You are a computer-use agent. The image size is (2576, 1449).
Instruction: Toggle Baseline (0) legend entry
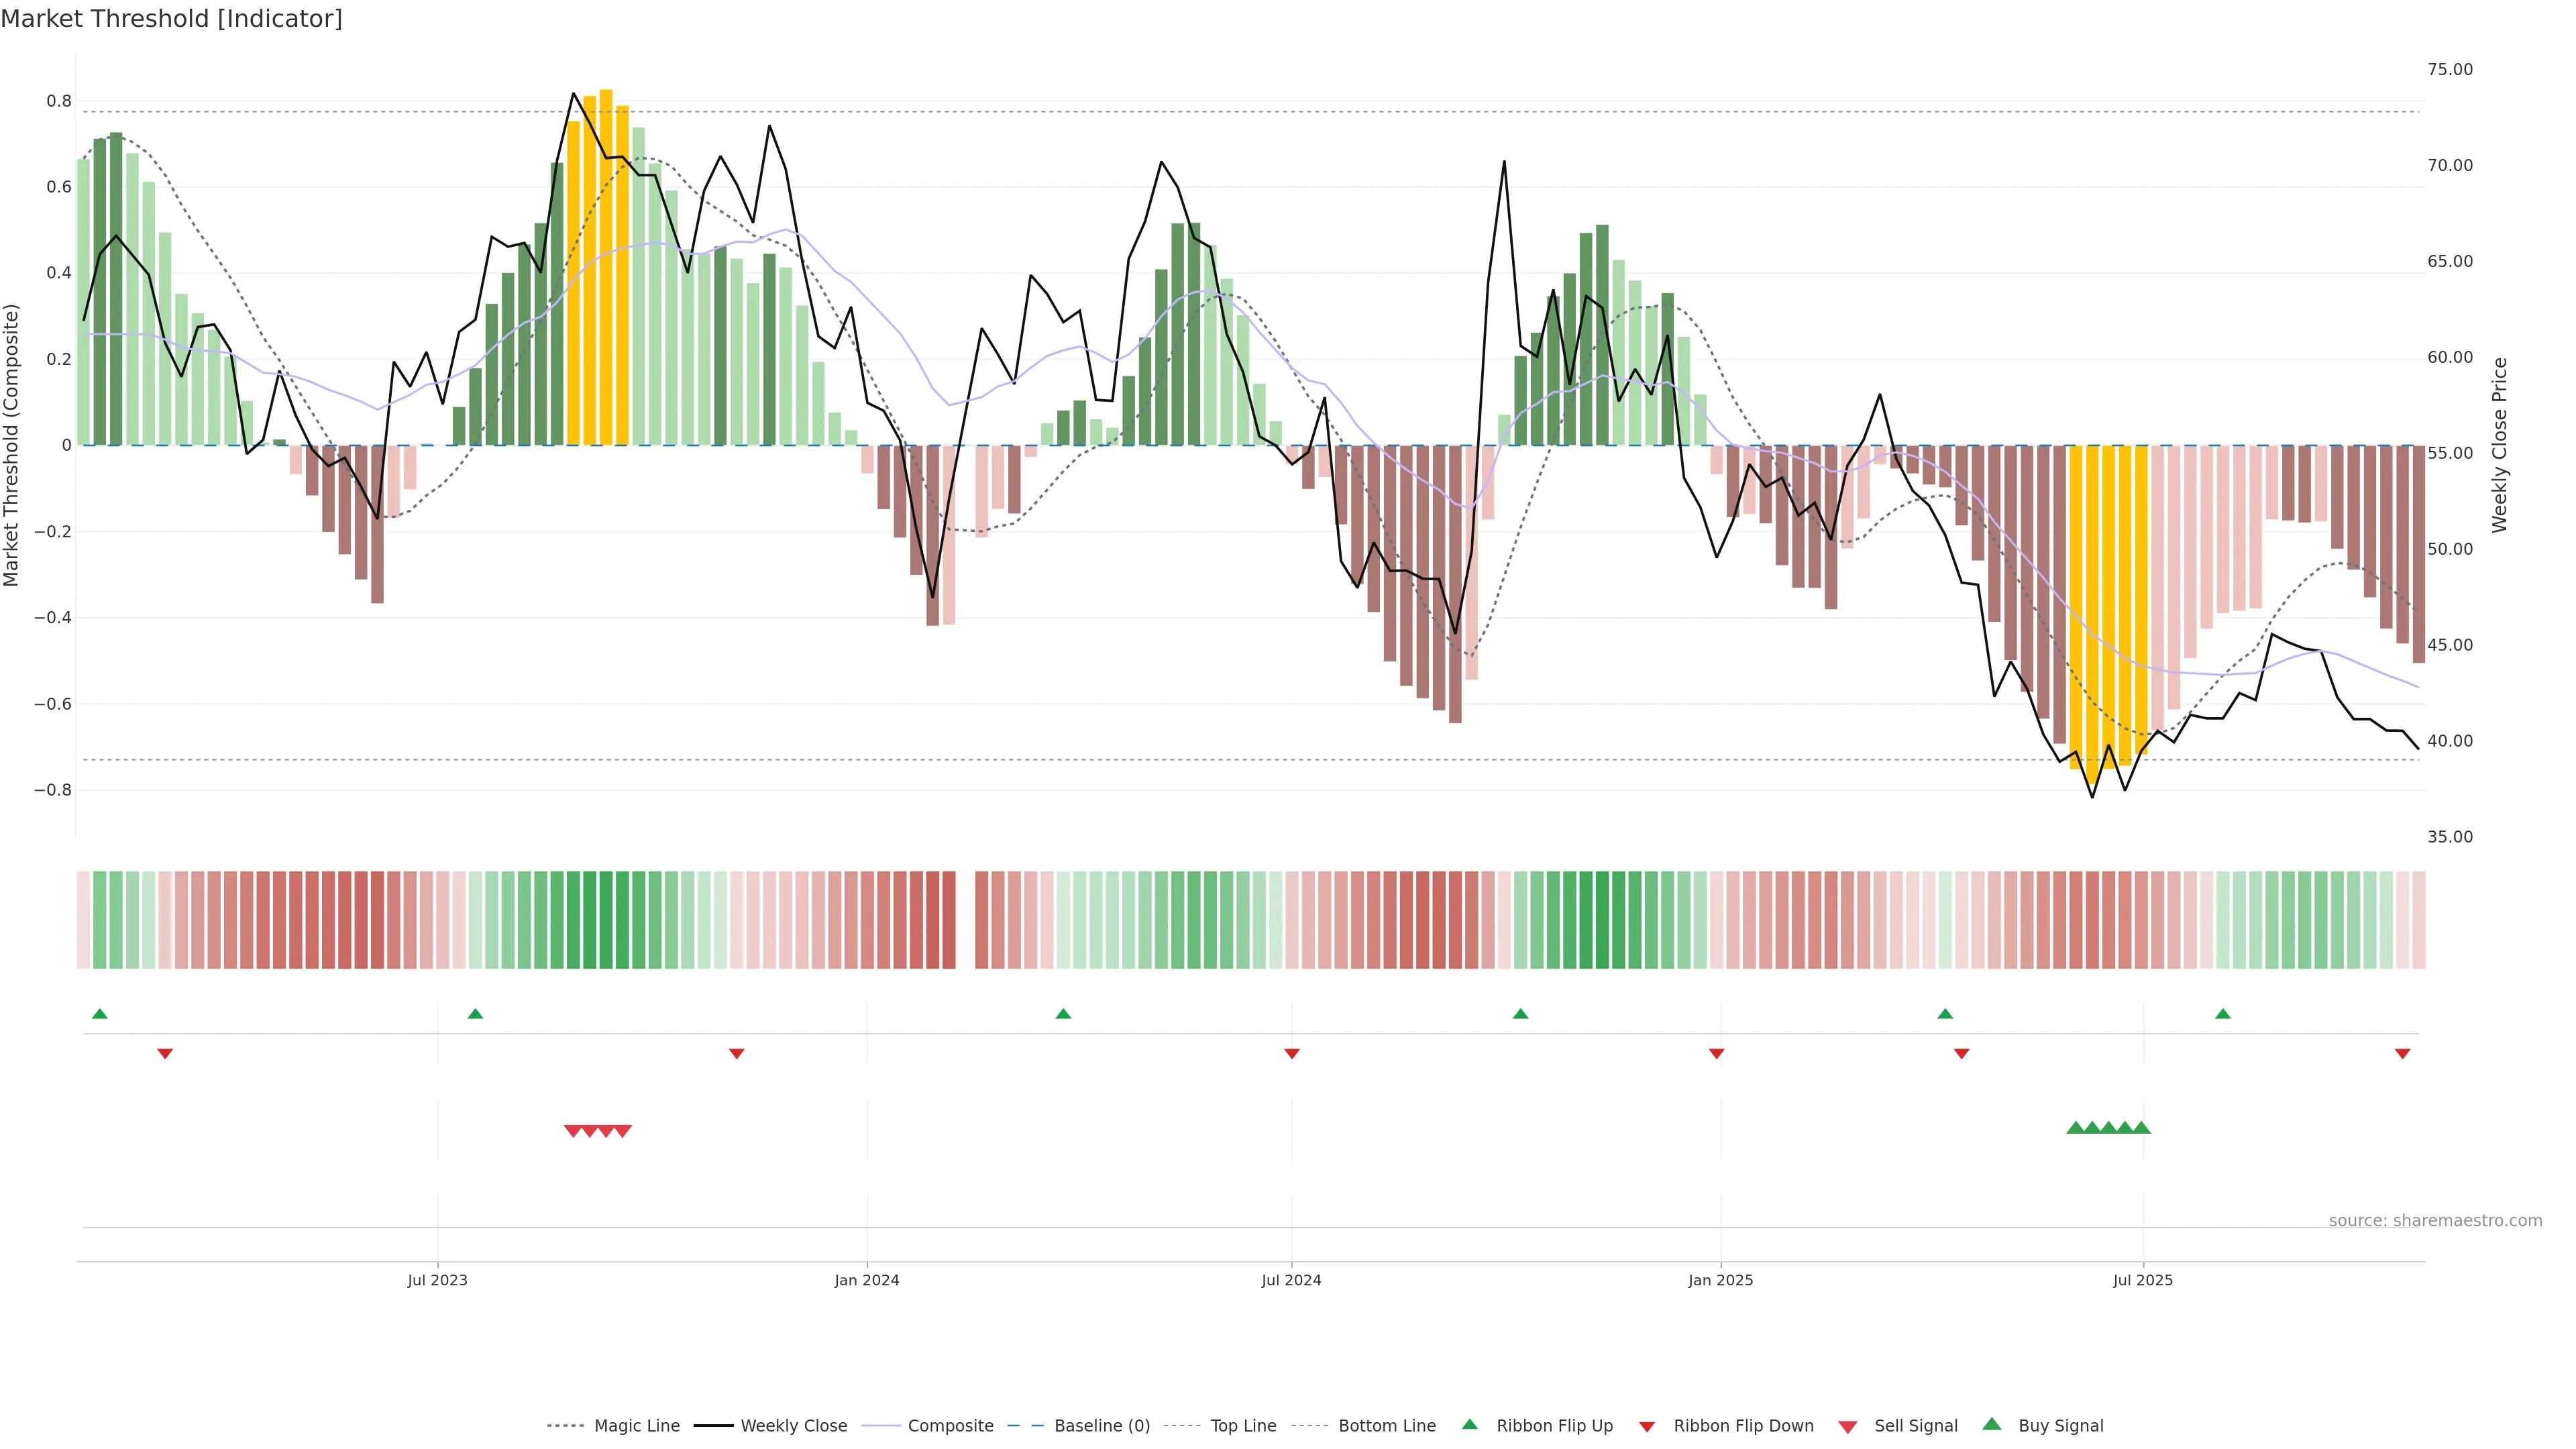coord(1102,1426)
